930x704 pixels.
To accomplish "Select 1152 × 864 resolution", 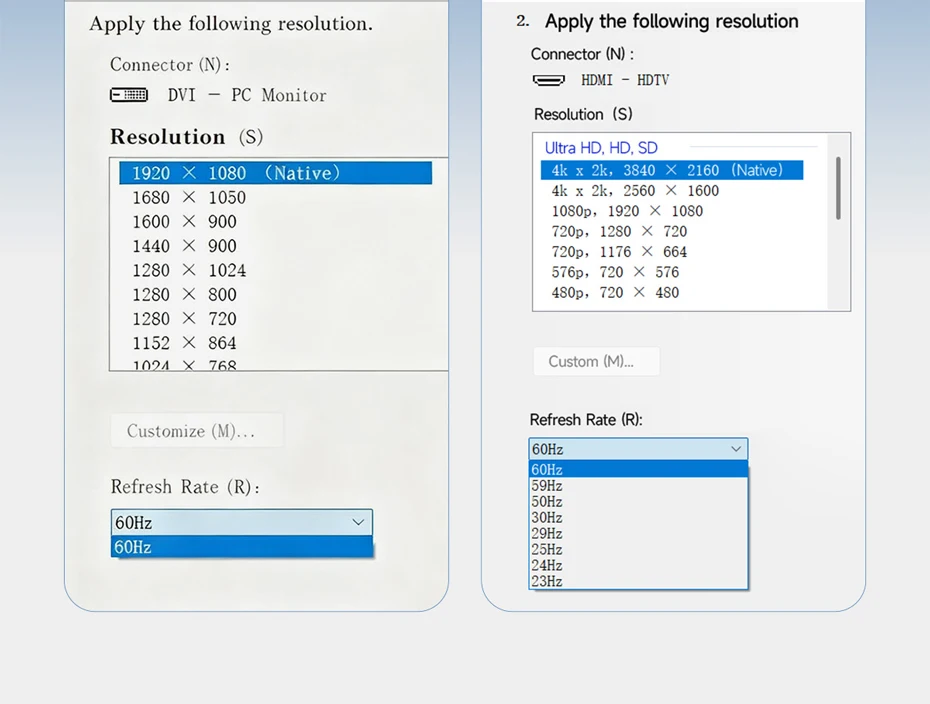I will (184, 343).
